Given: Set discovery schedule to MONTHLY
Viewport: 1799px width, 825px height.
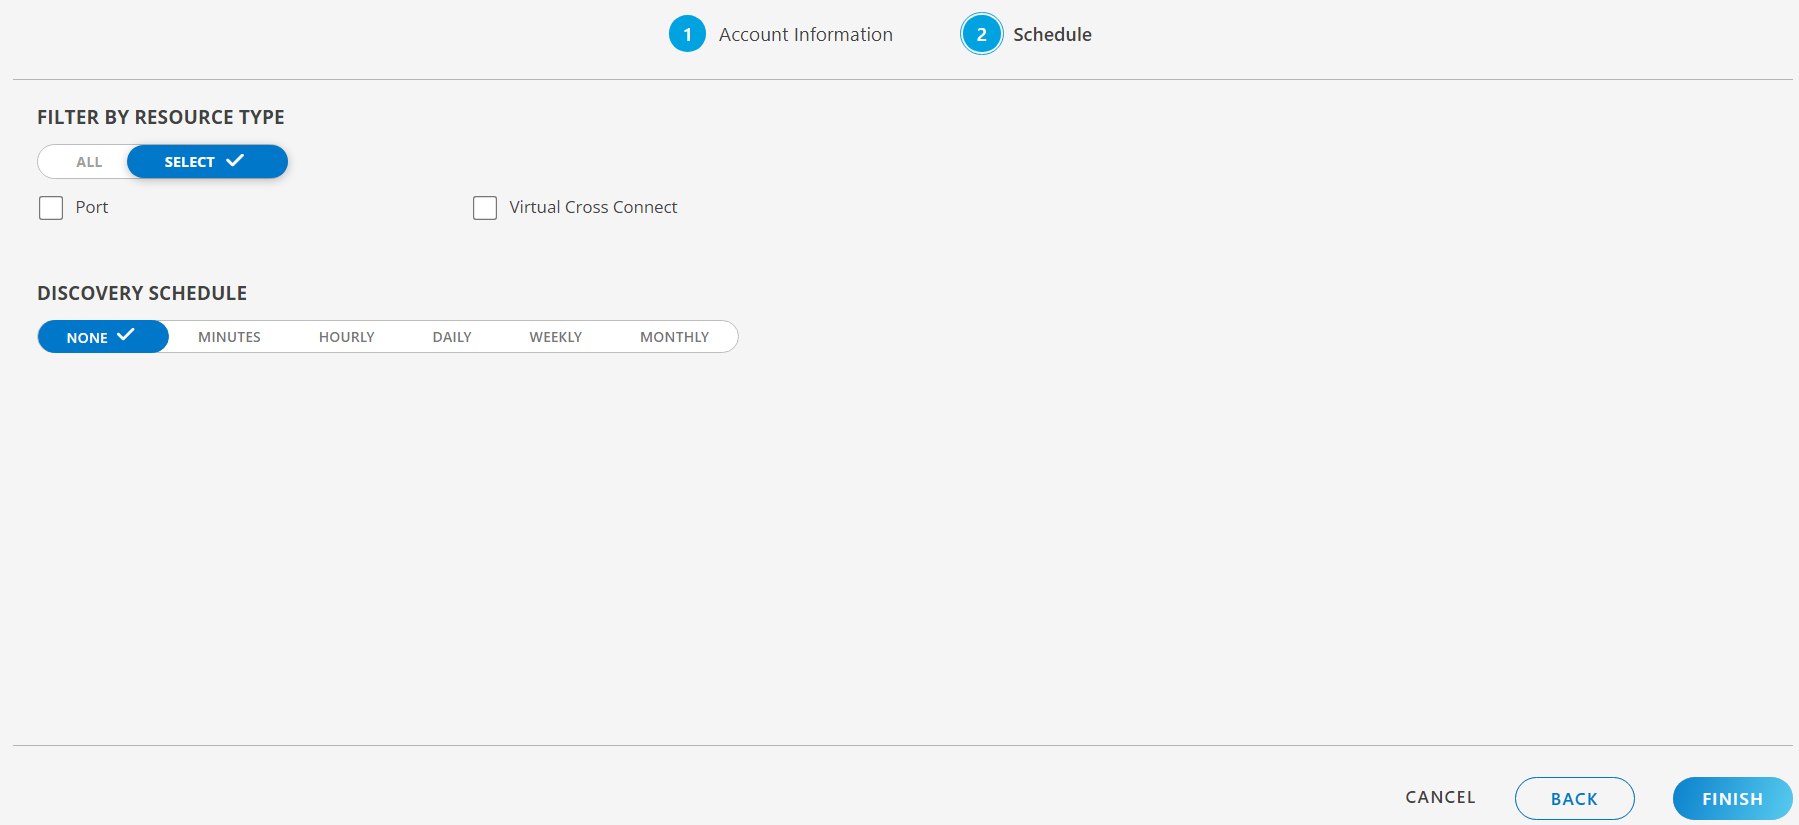Looking at the screenshot, I should click(675, 337).
